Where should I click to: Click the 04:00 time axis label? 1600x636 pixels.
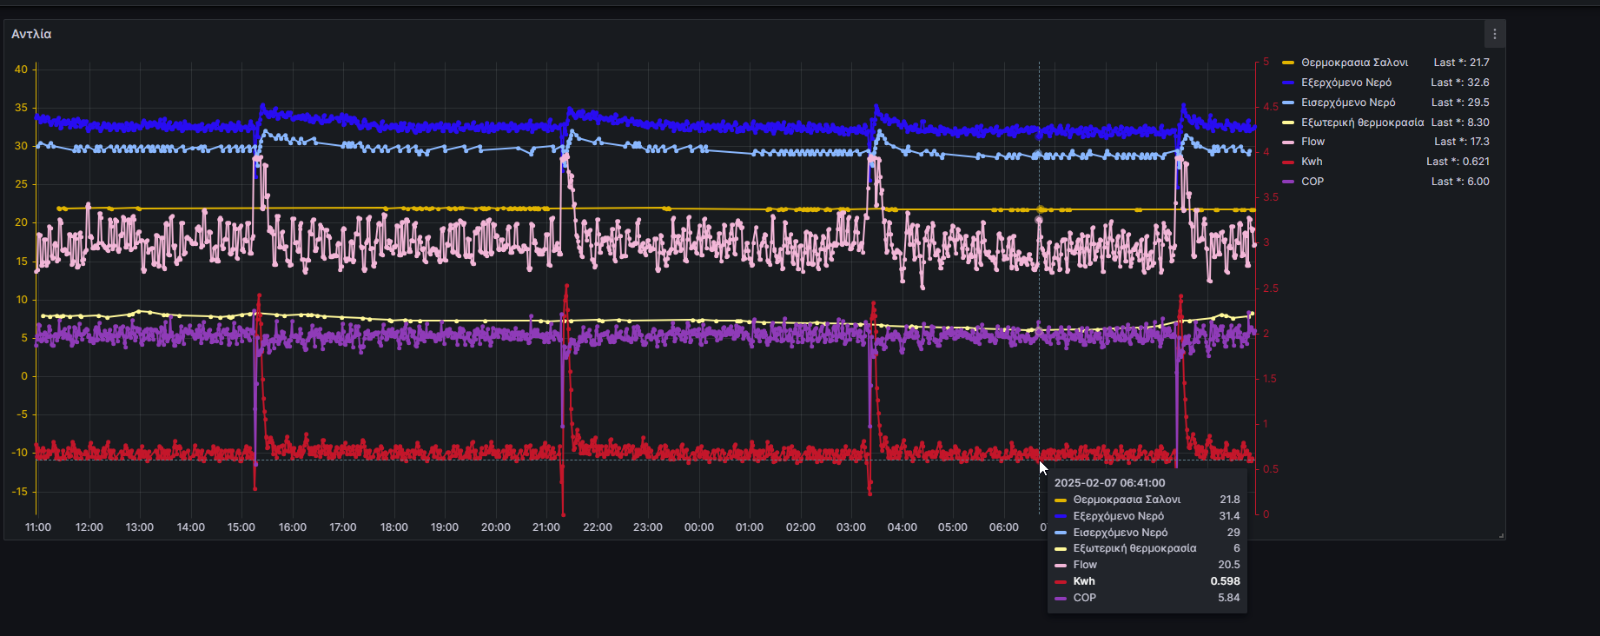902,527
